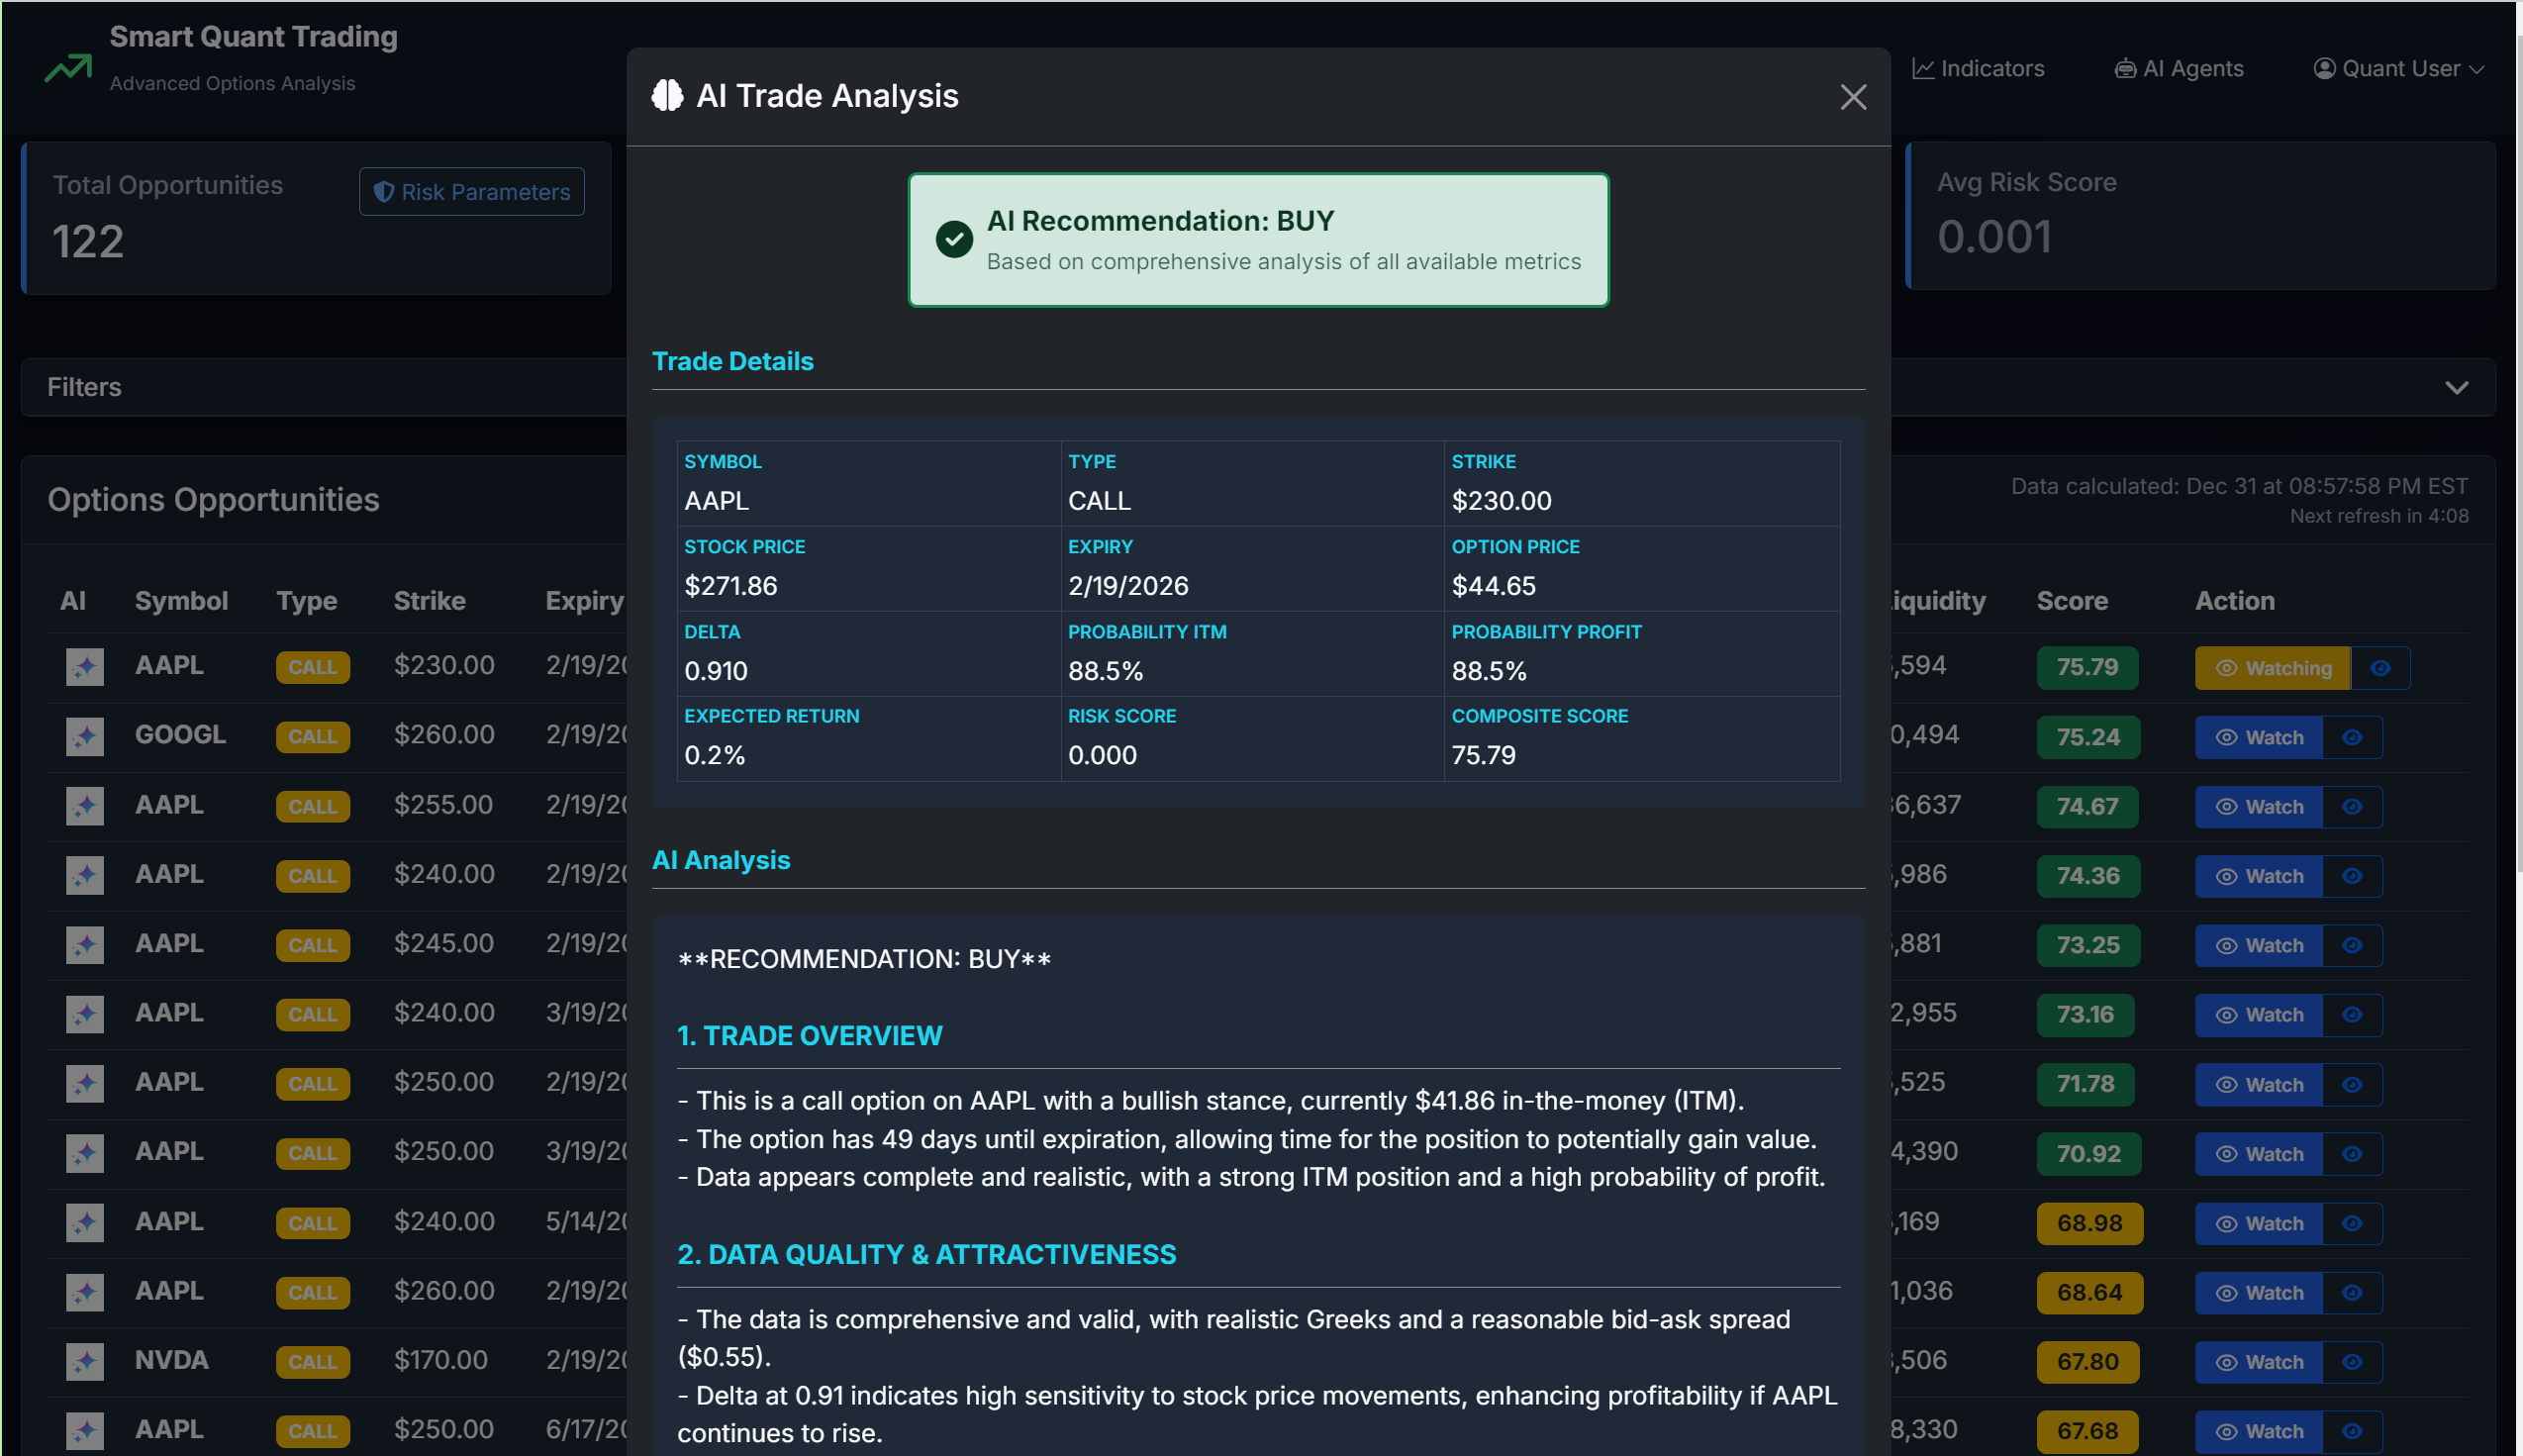The image size is (2523, 1456).
Task: Open the Quant User account dropdown
Action: click(x=2398, y=67)
